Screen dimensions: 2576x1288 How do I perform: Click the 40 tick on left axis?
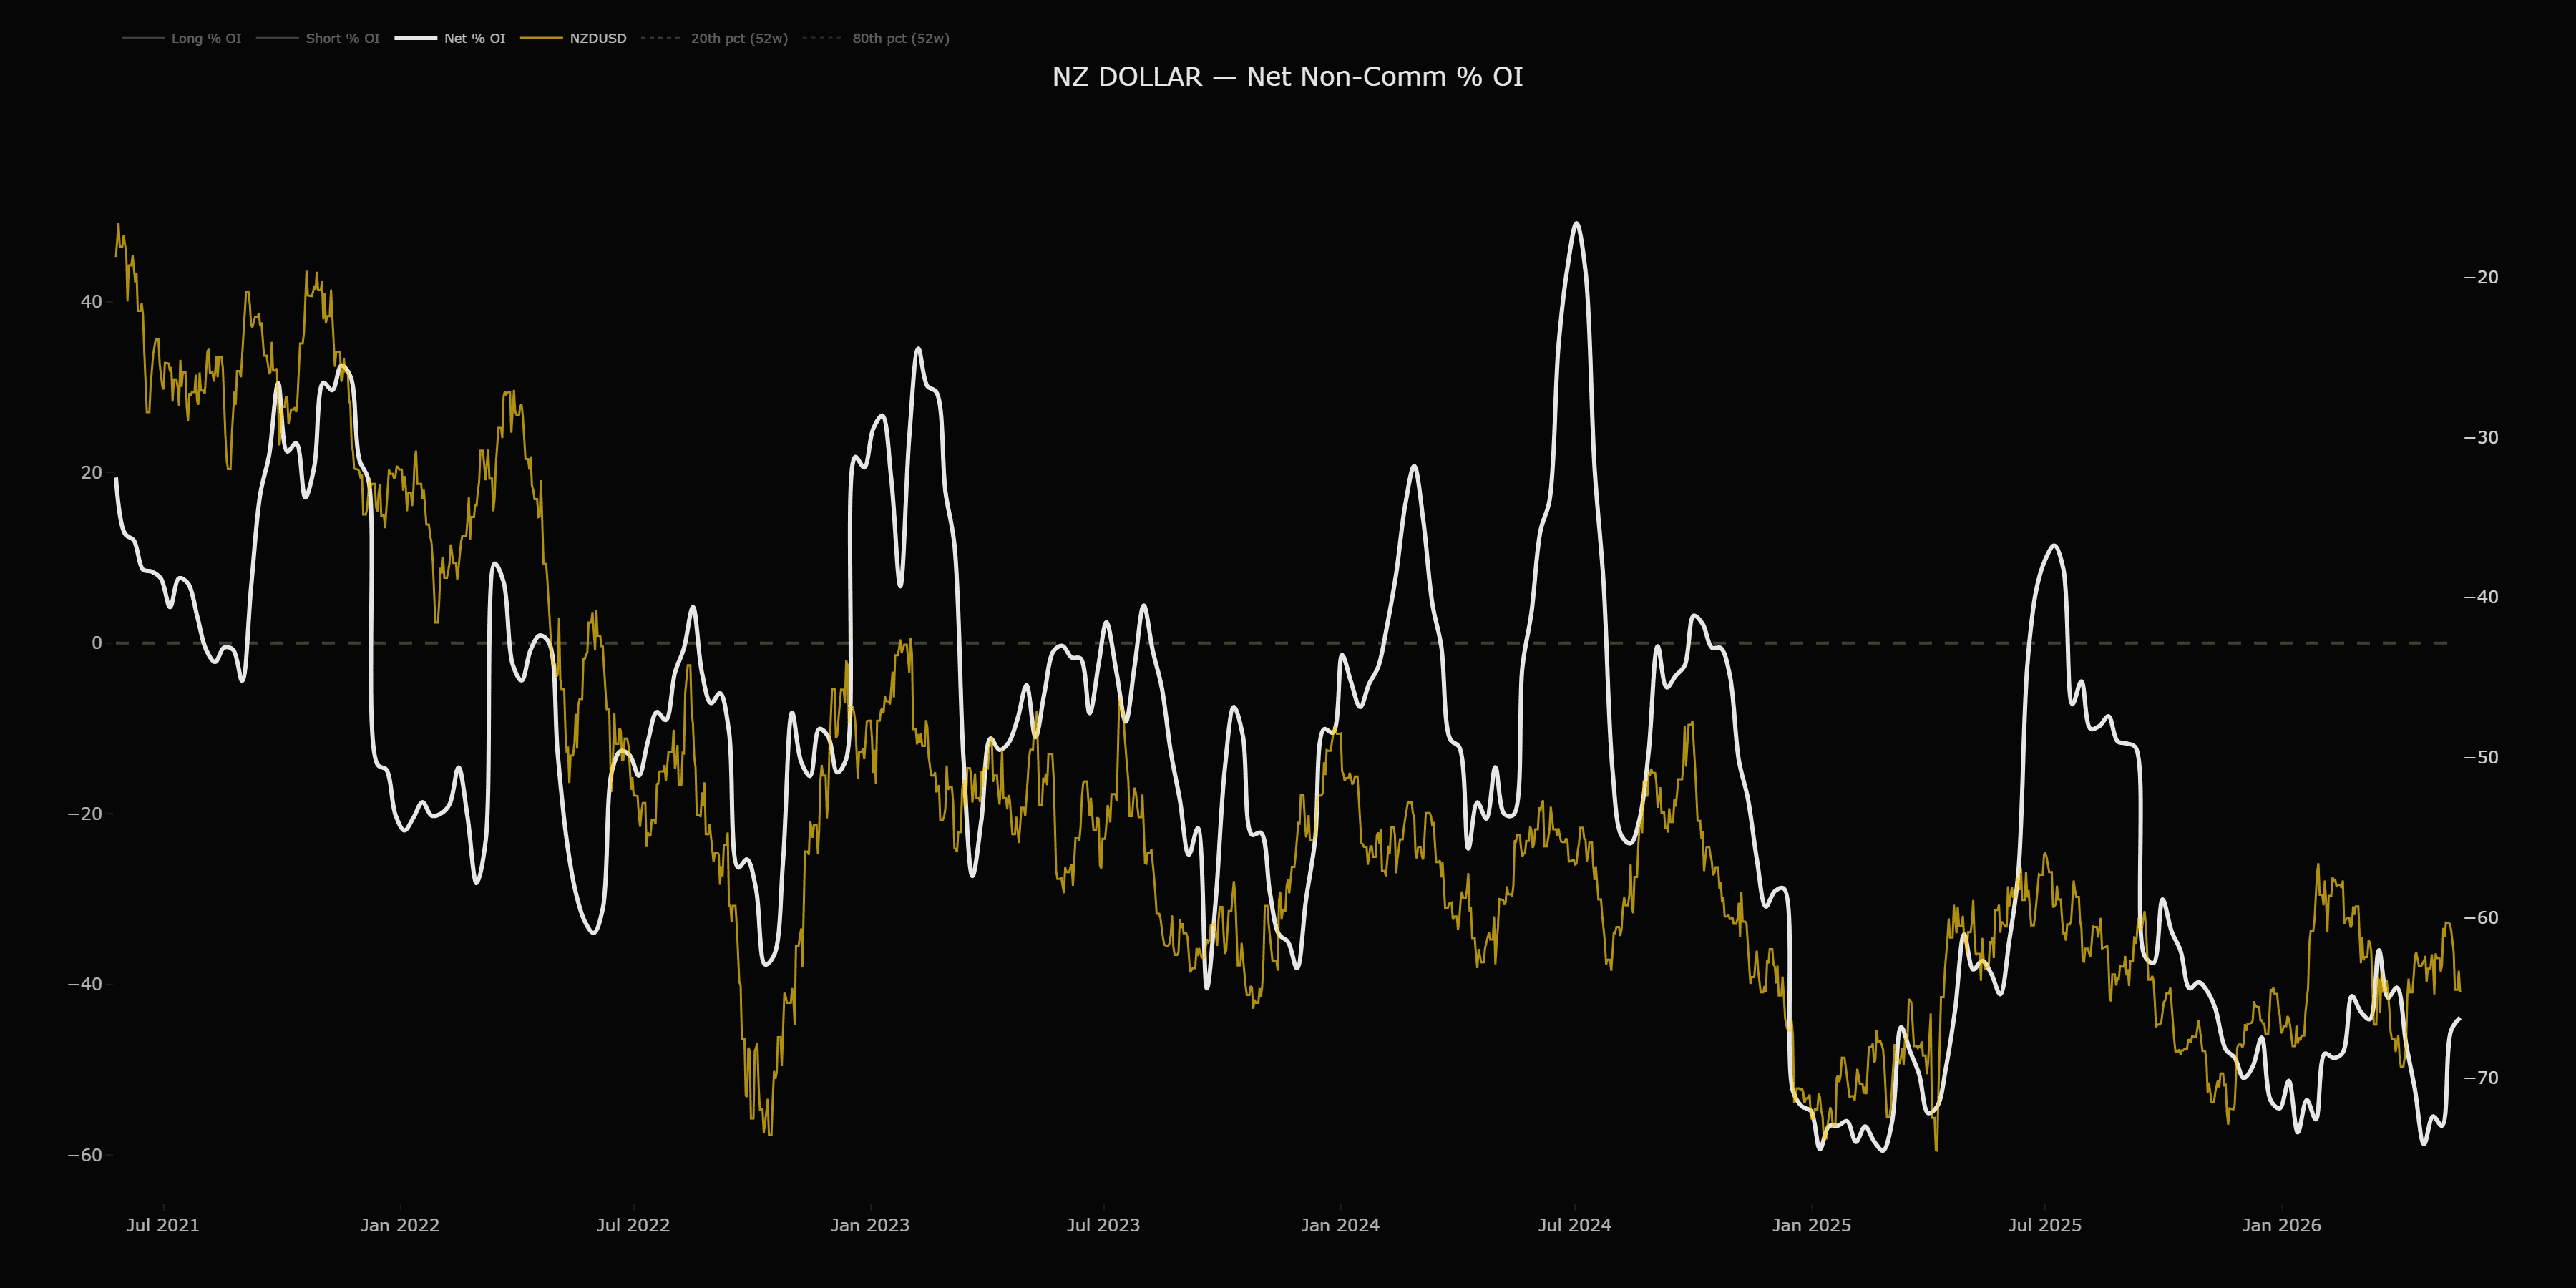(x=91, y=301)
